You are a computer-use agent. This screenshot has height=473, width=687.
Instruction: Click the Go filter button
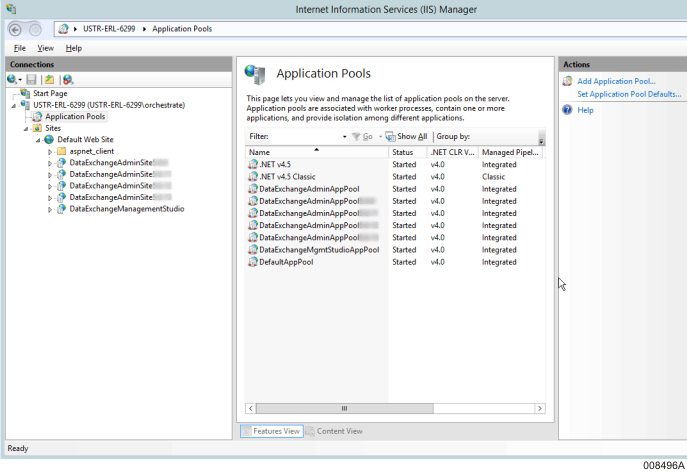tap(363, 137)
